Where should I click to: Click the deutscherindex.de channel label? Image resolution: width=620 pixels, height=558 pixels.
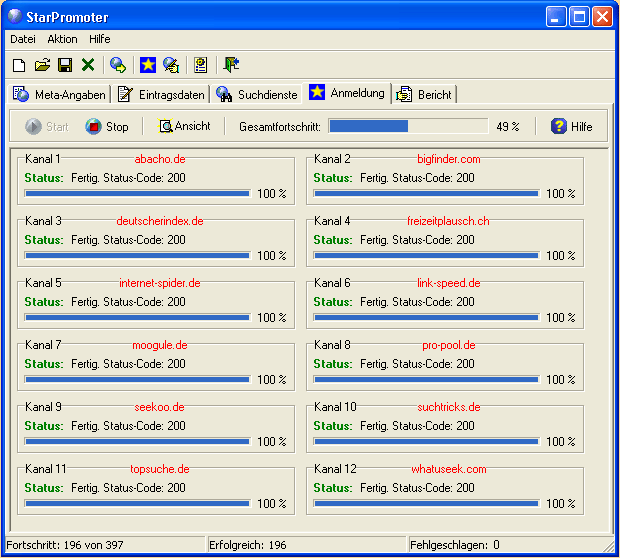[160, 221]
